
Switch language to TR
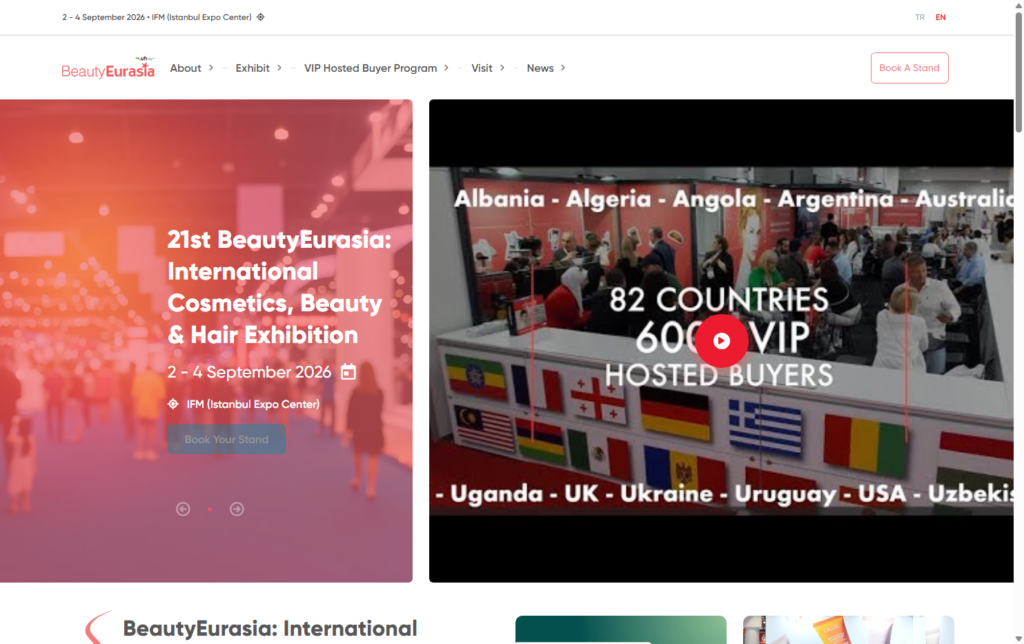point(919,17)
